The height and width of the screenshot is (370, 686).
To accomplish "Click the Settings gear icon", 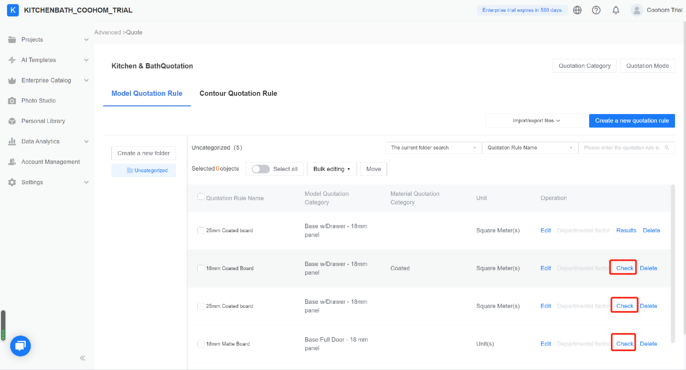I will tap(12, 182).
